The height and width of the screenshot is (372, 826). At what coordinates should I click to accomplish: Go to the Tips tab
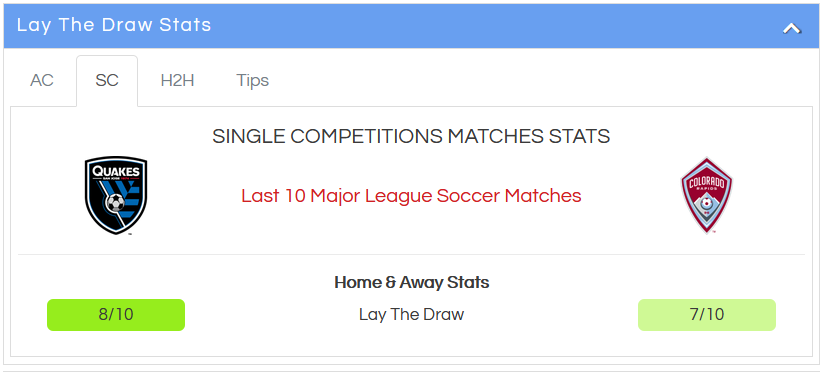pyautogui.click(x=253, y=81)
